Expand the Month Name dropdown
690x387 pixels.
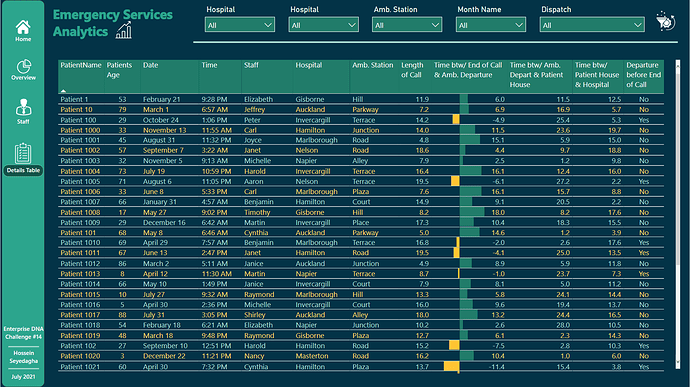[x=491, y=25]
